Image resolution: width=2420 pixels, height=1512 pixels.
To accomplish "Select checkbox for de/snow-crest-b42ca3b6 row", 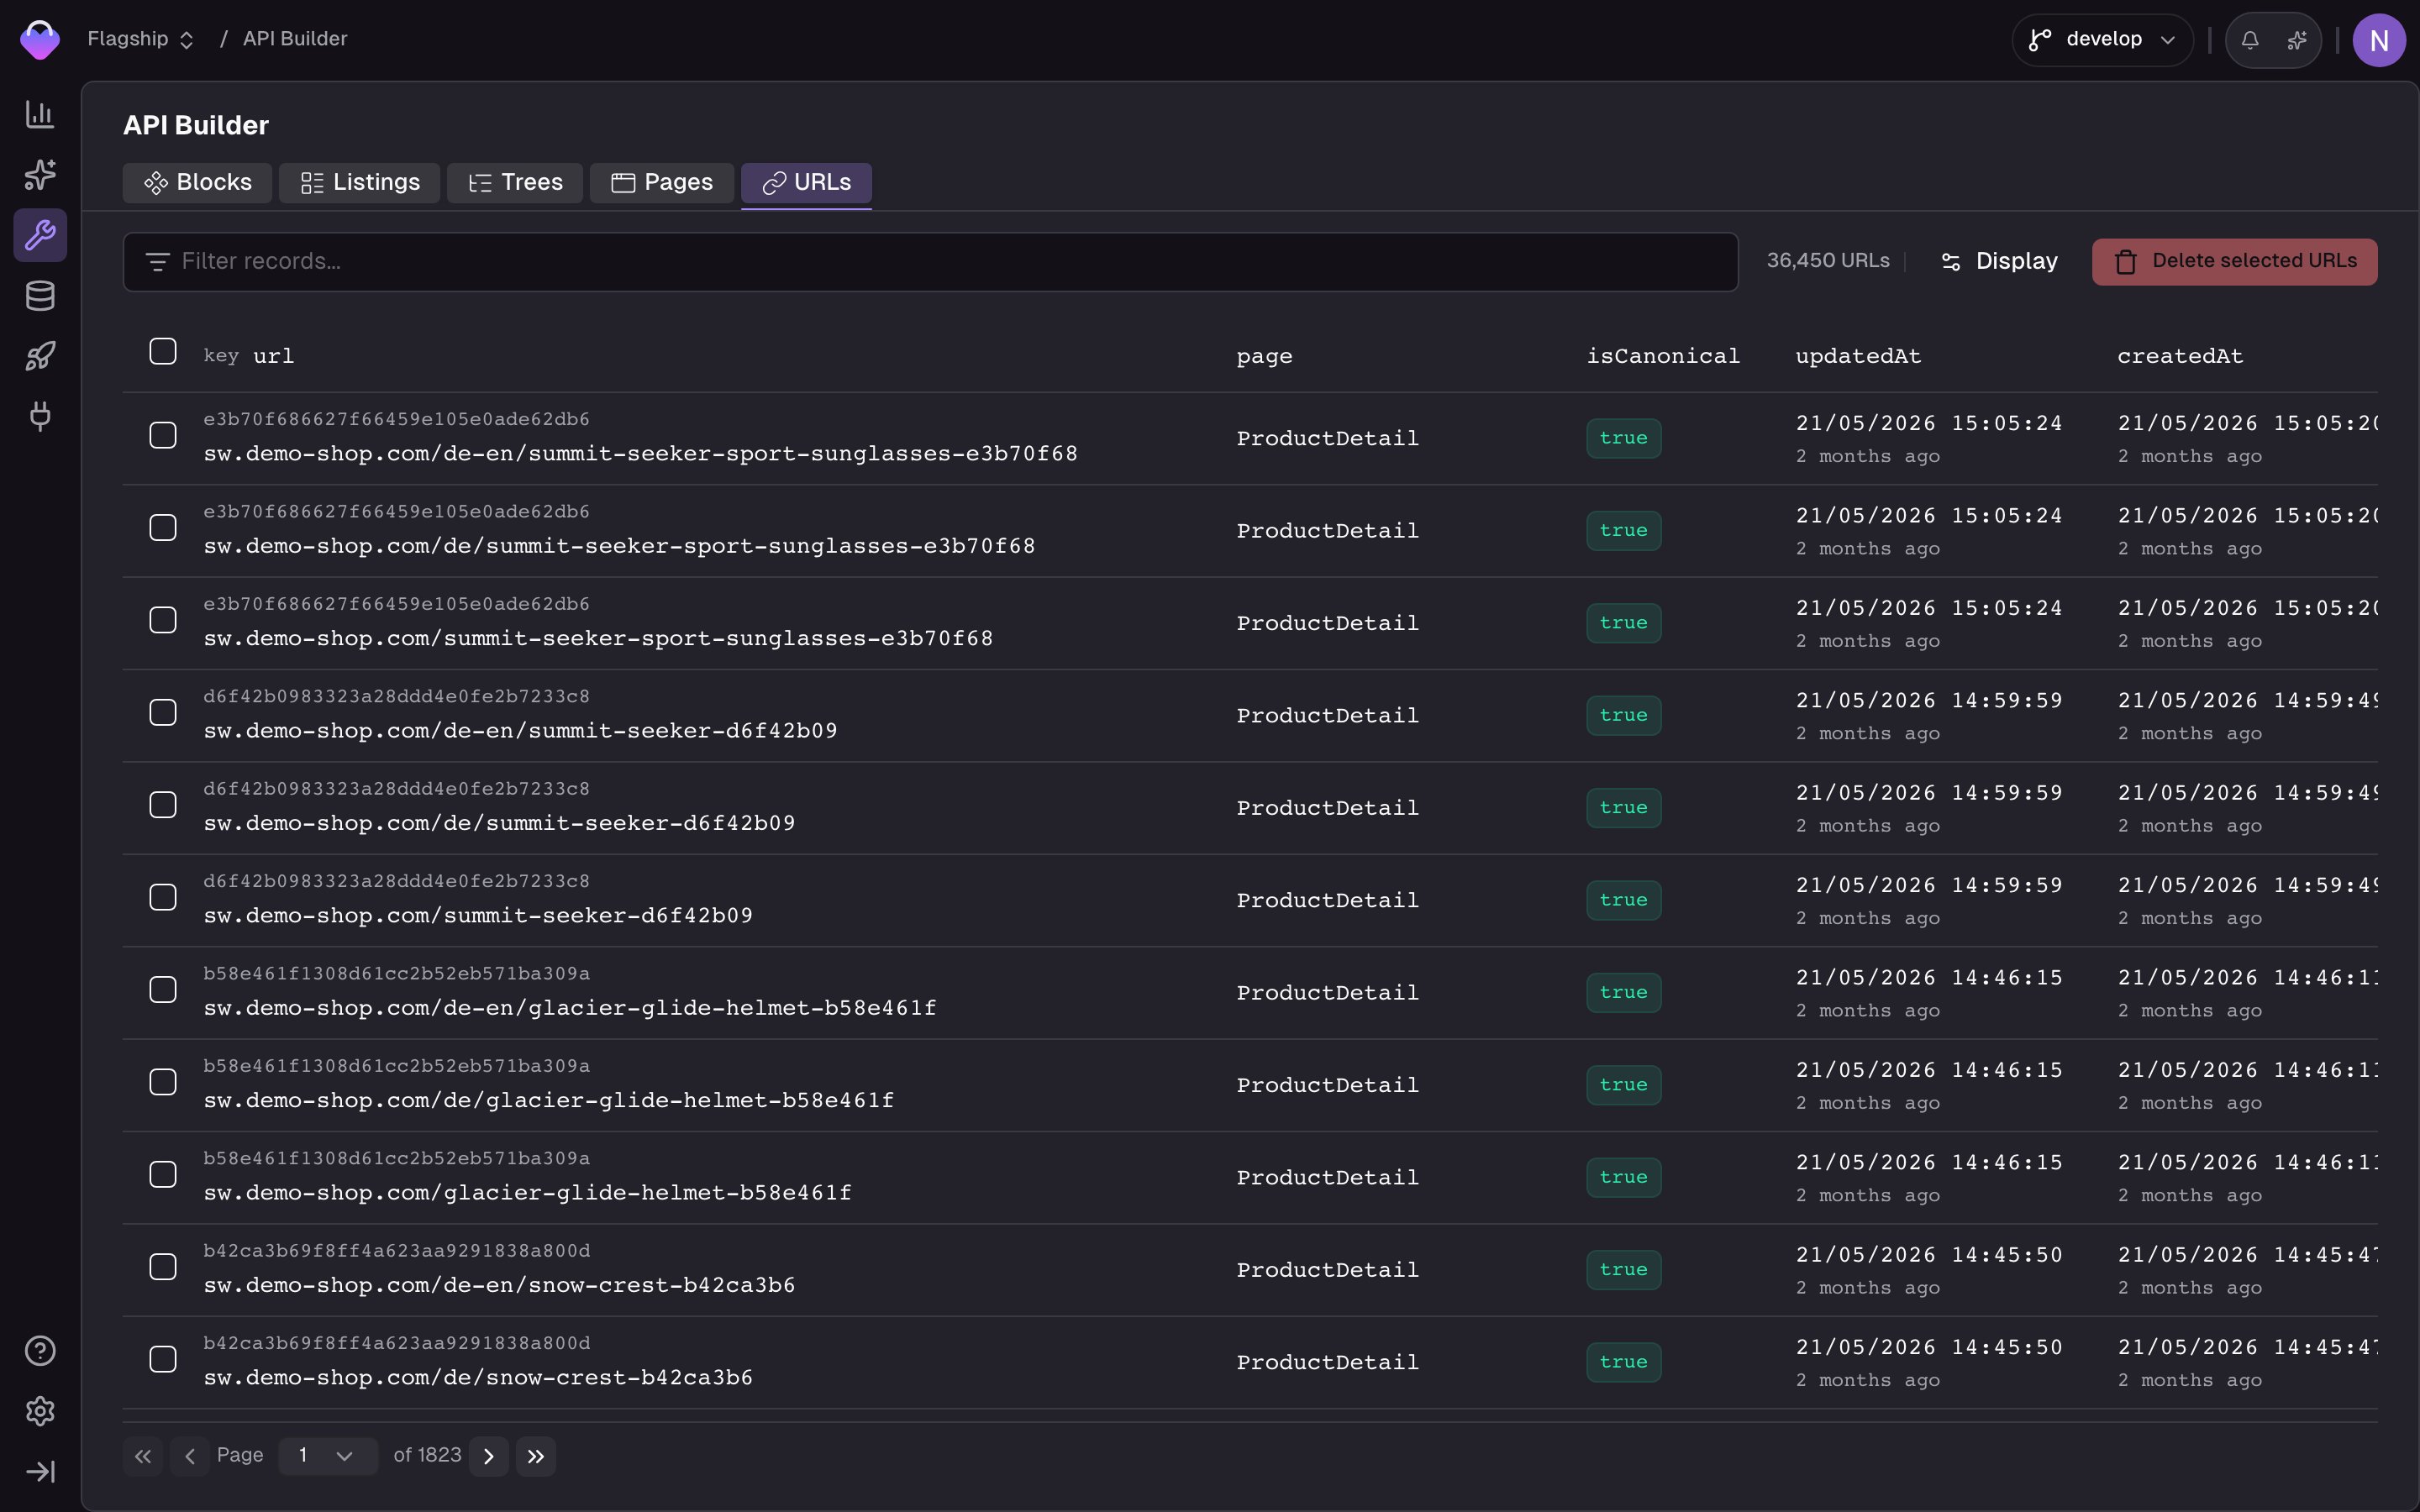I will [163, 1359].
